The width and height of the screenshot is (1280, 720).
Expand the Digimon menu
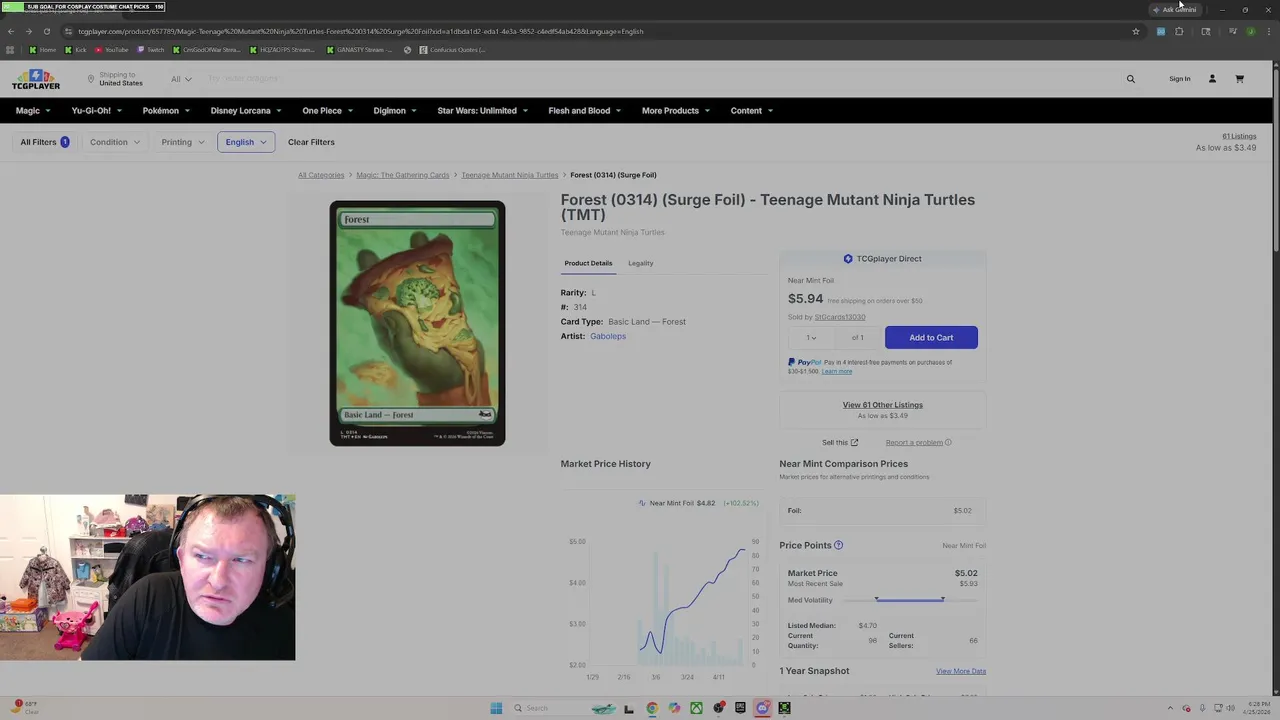395,111
